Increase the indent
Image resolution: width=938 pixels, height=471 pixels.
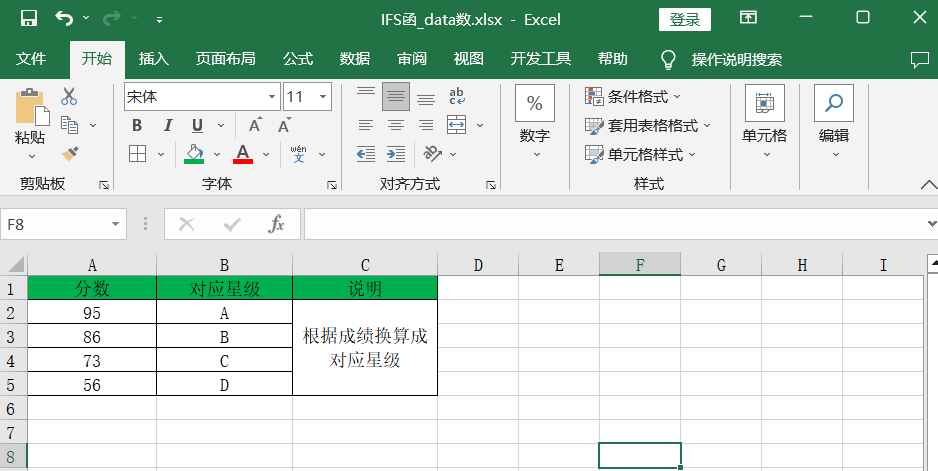(x=396, y=154)
